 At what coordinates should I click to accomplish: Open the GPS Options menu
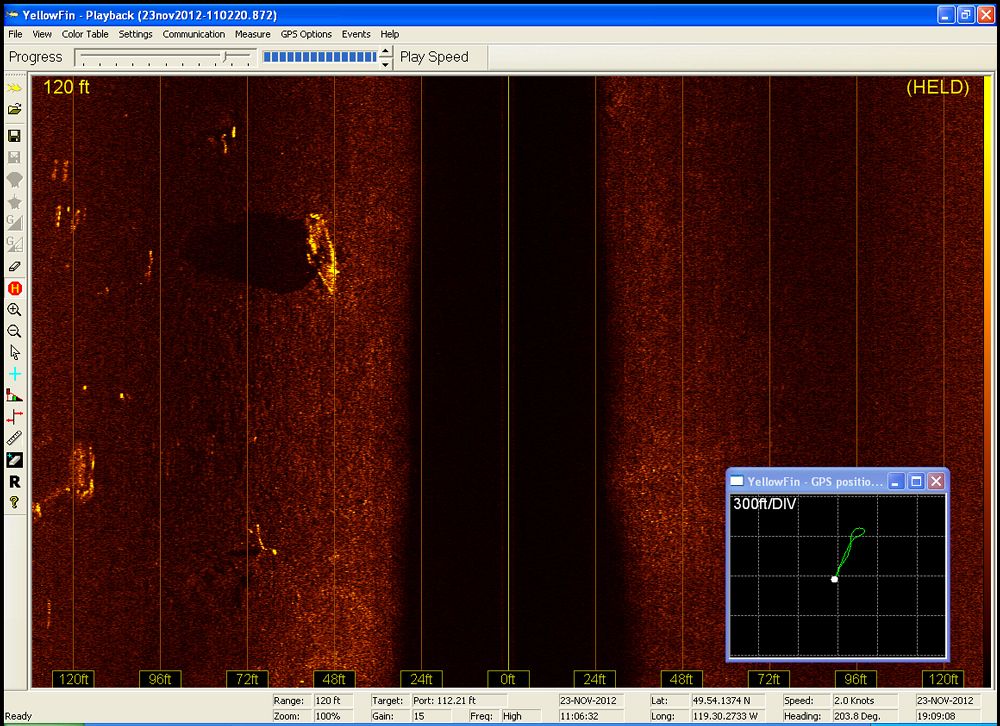(x=306, y=34)
